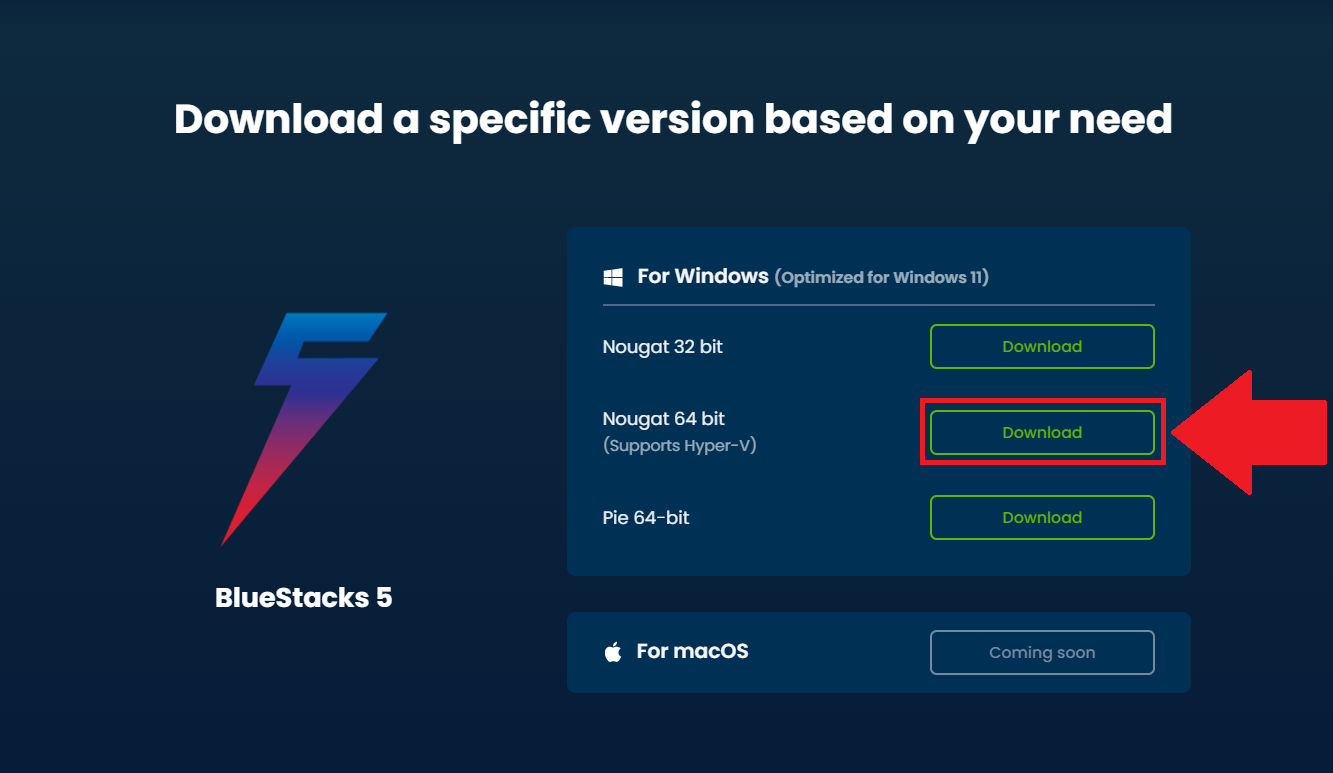Click the divider line under For Windows
1333x773 pixels.
[879, 304]
